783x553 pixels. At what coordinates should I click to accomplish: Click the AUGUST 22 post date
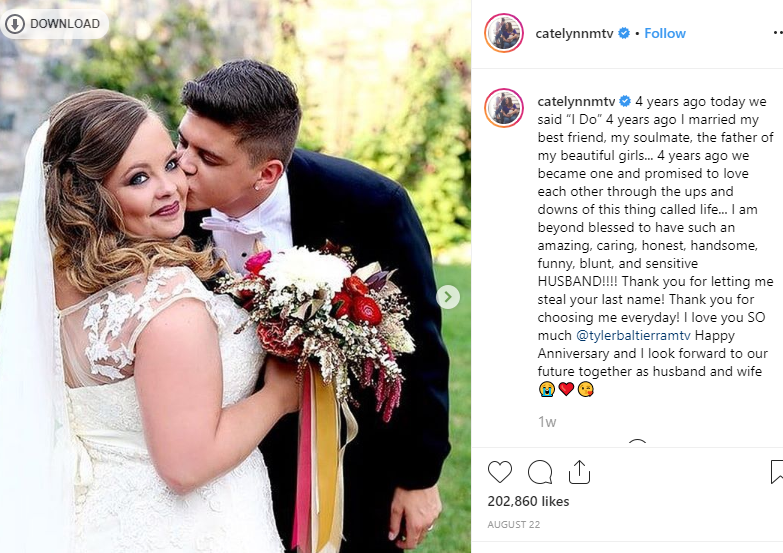(514, 525)
